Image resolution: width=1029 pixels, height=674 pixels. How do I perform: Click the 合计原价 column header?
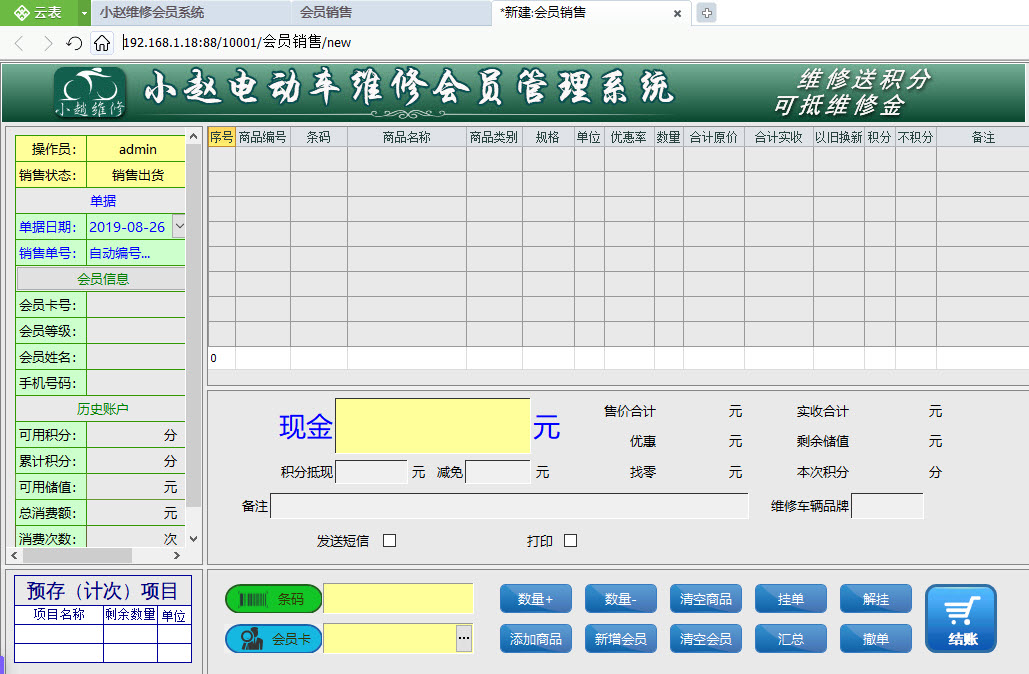click(x=713, y=137)
